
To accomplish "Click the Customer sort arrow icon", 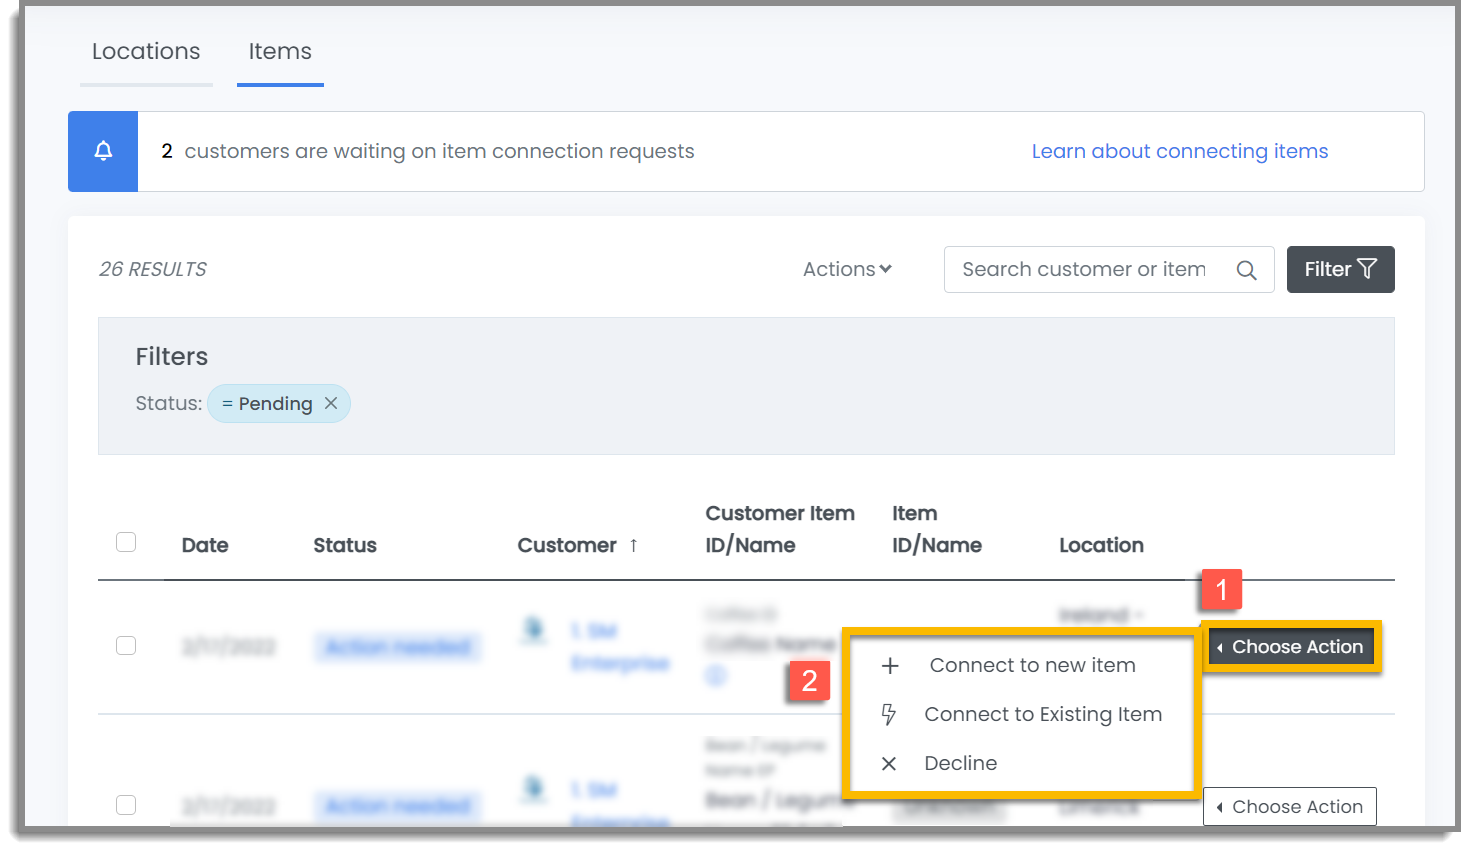I will click(633, 545).
